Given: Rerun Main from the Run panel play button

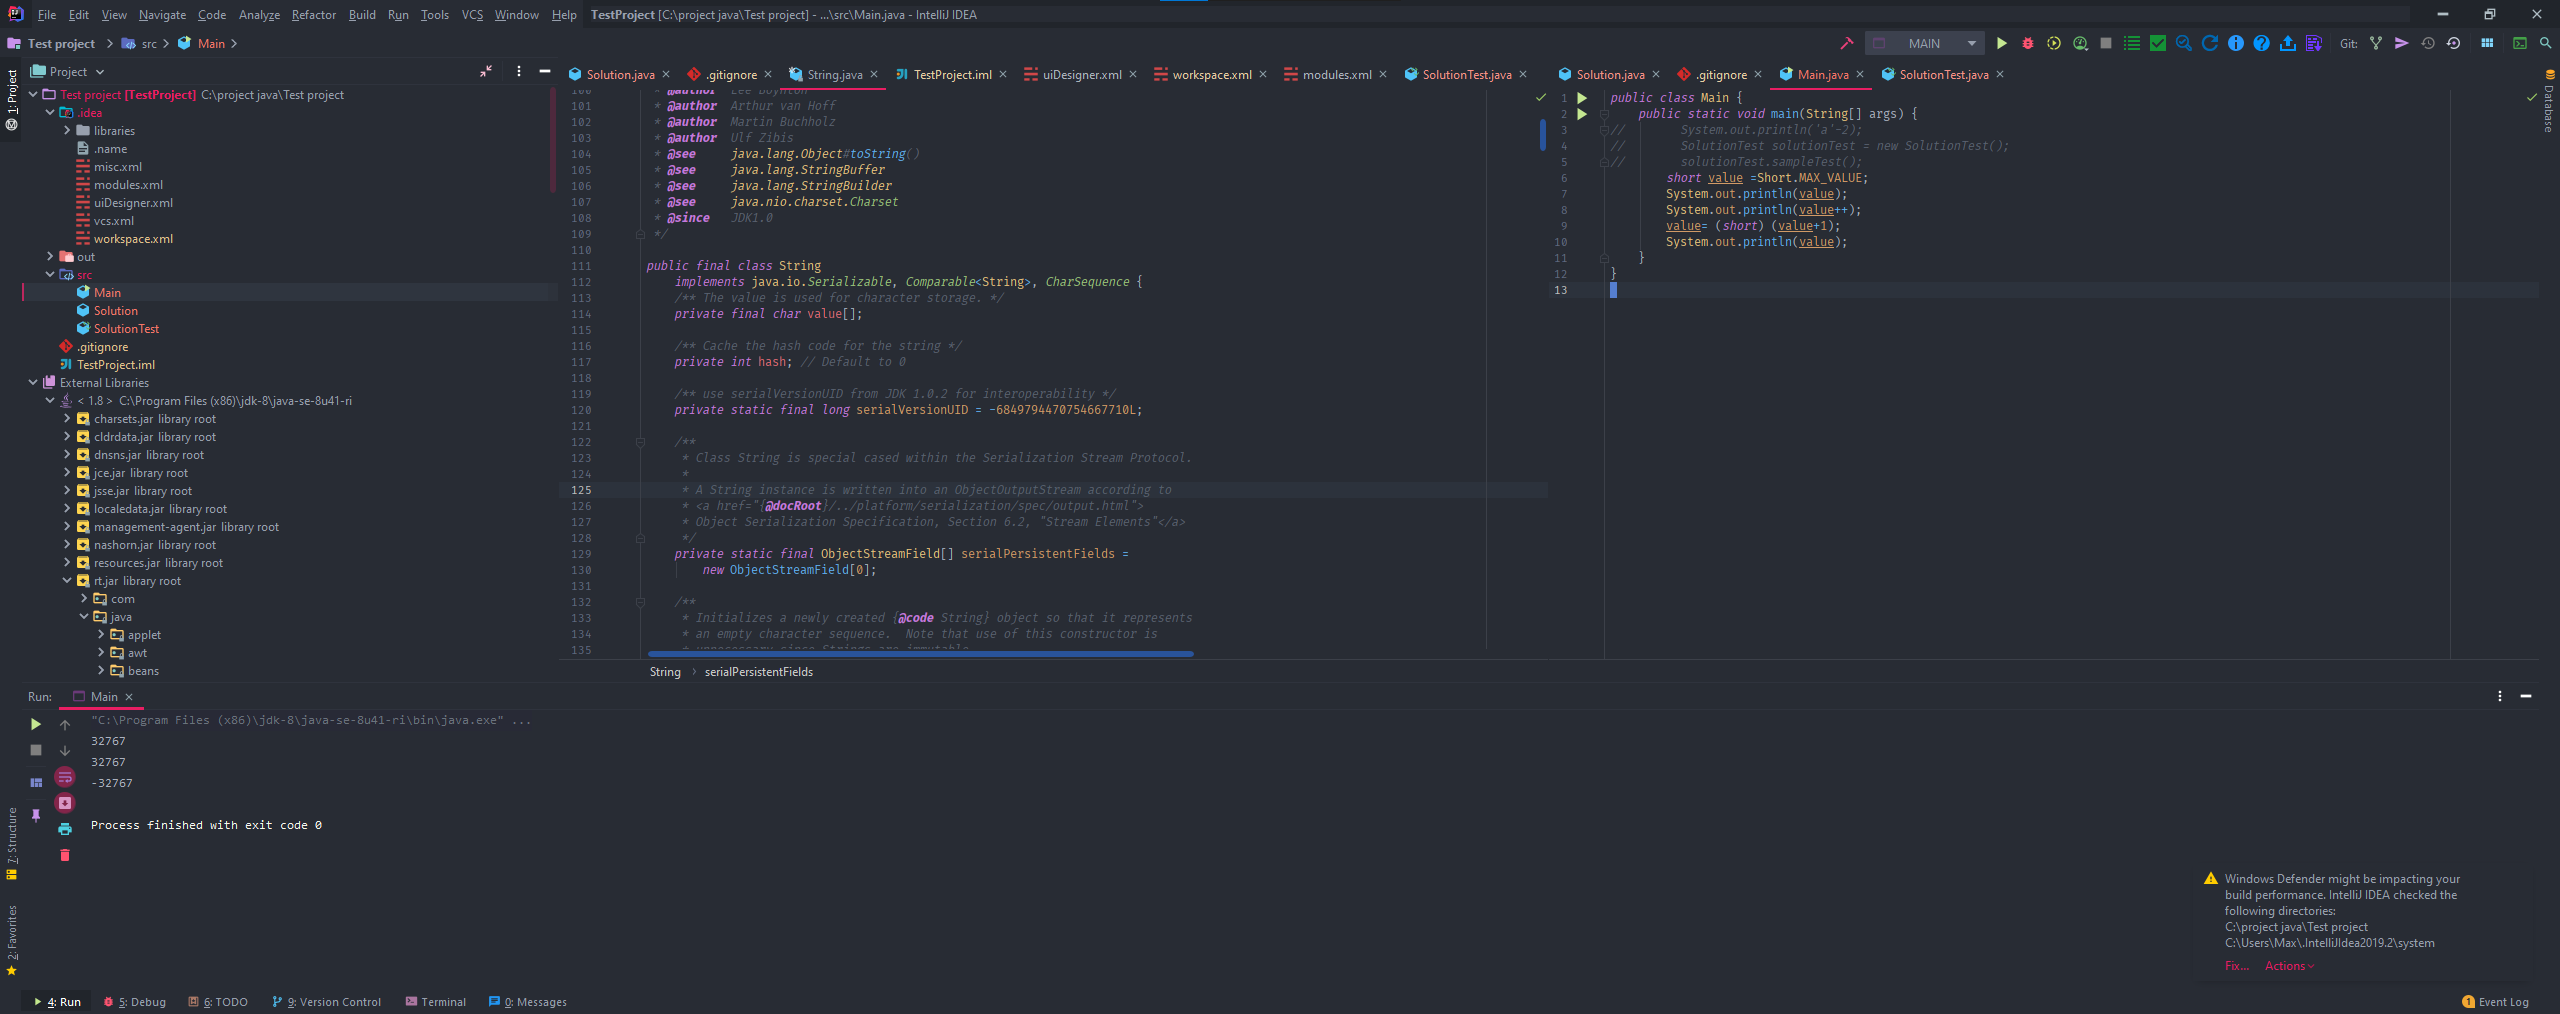Looking at the screenshot, I should (x=36, y=724).
